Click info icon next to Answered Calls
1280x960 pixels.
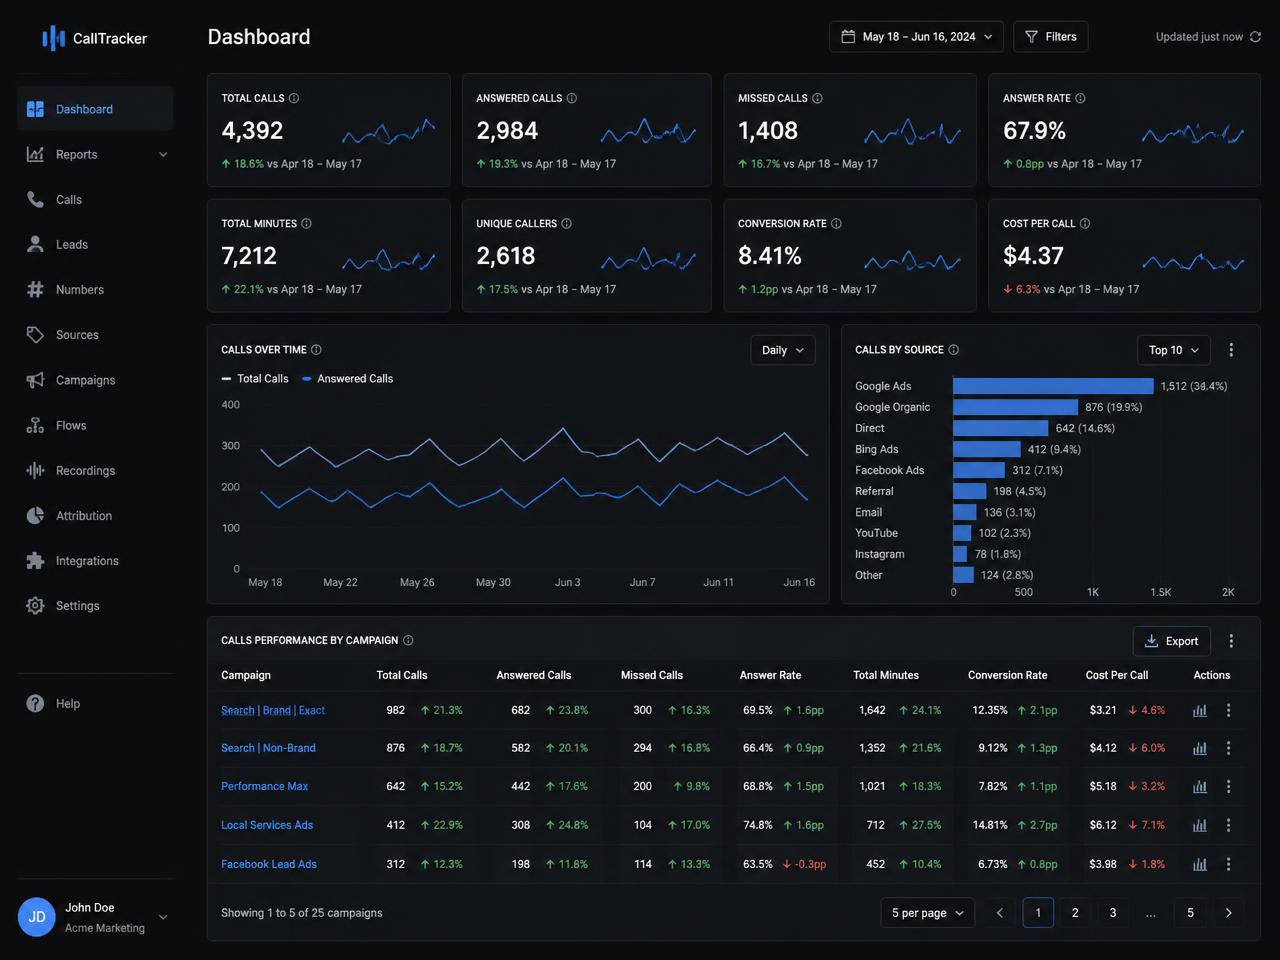(572, 98)
